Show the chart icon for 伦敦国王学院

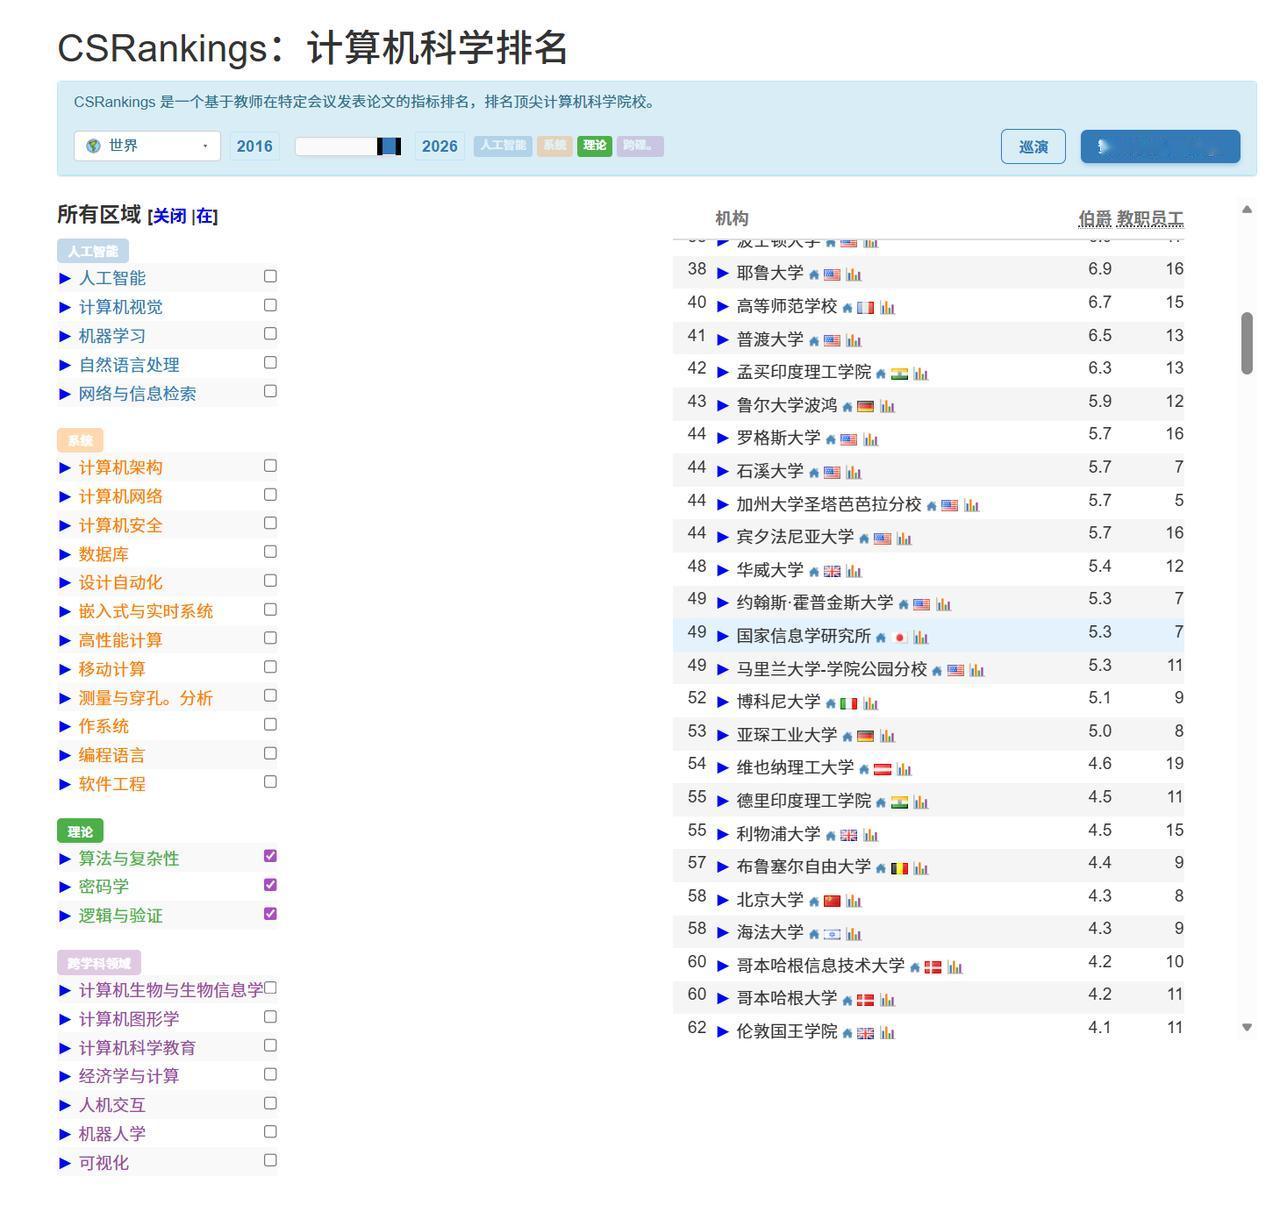coord(887,1033)
